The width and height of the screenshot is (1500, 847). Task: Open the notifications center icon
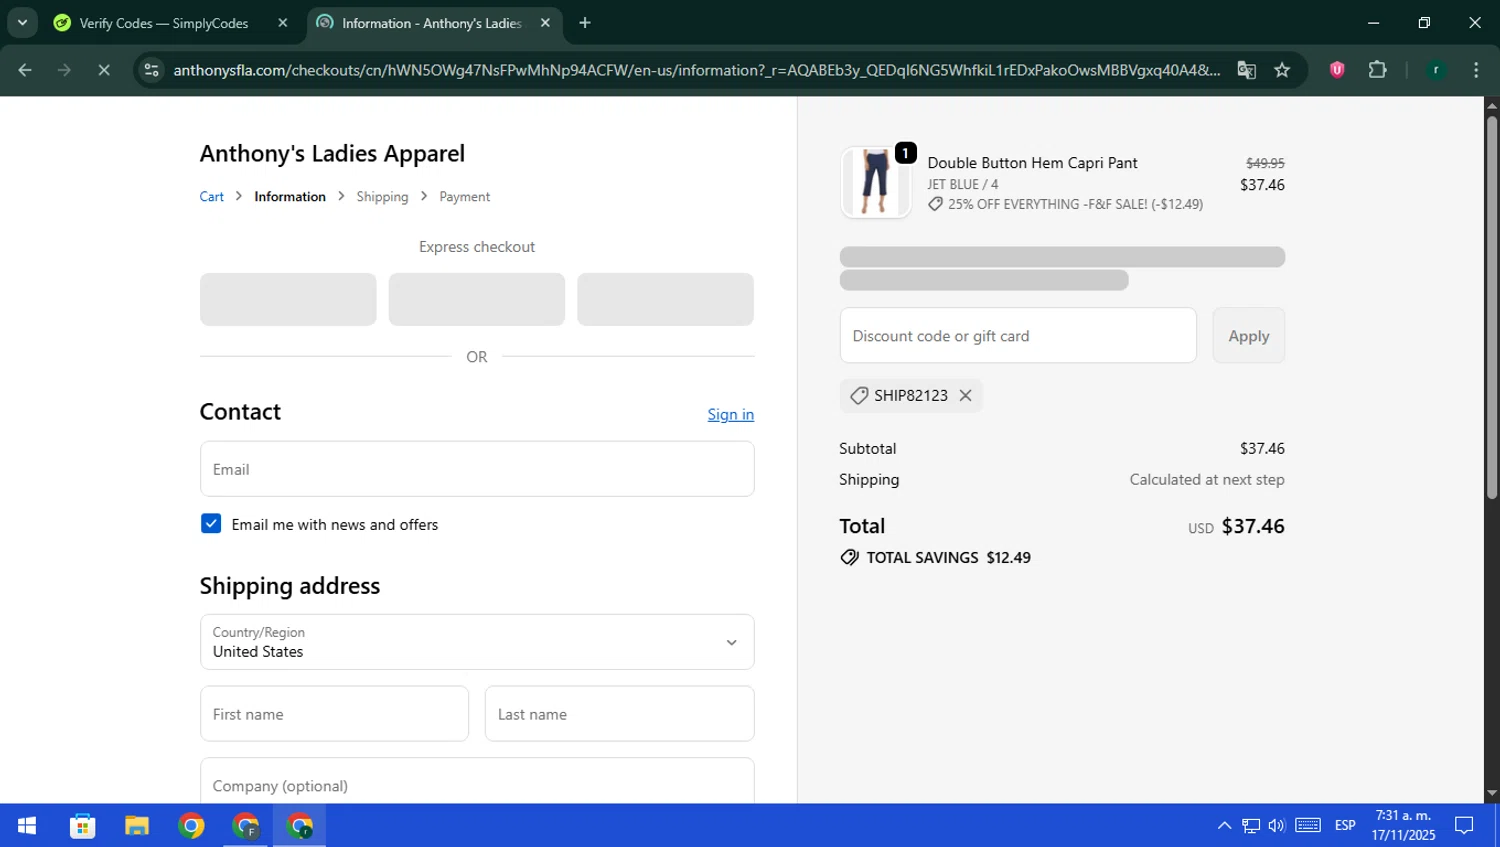[1464, 826]
